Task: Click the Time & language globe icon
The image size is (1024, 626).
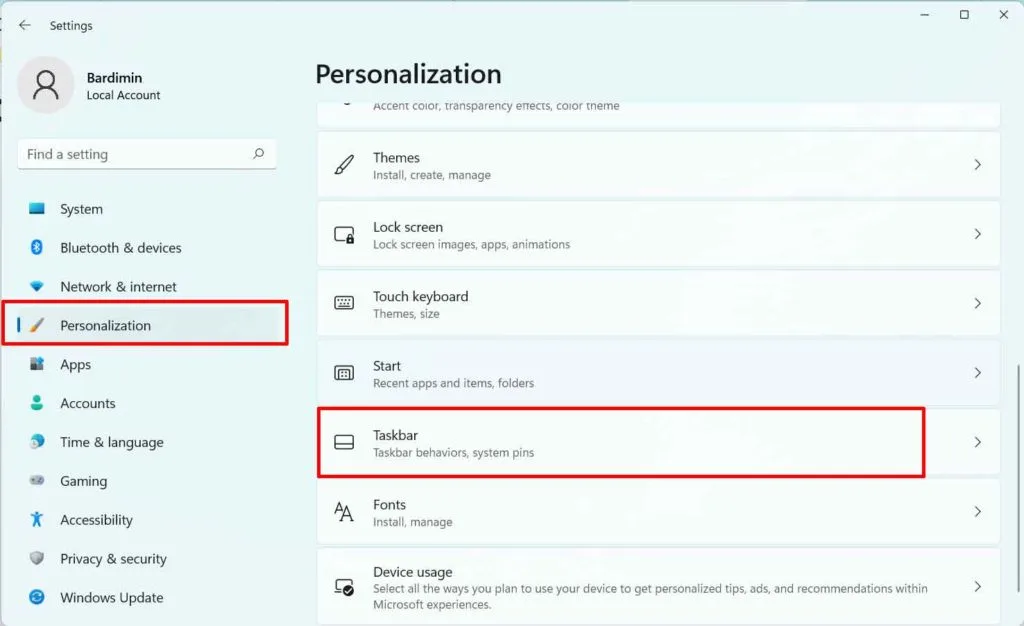Action: click(x=37, y=441)
